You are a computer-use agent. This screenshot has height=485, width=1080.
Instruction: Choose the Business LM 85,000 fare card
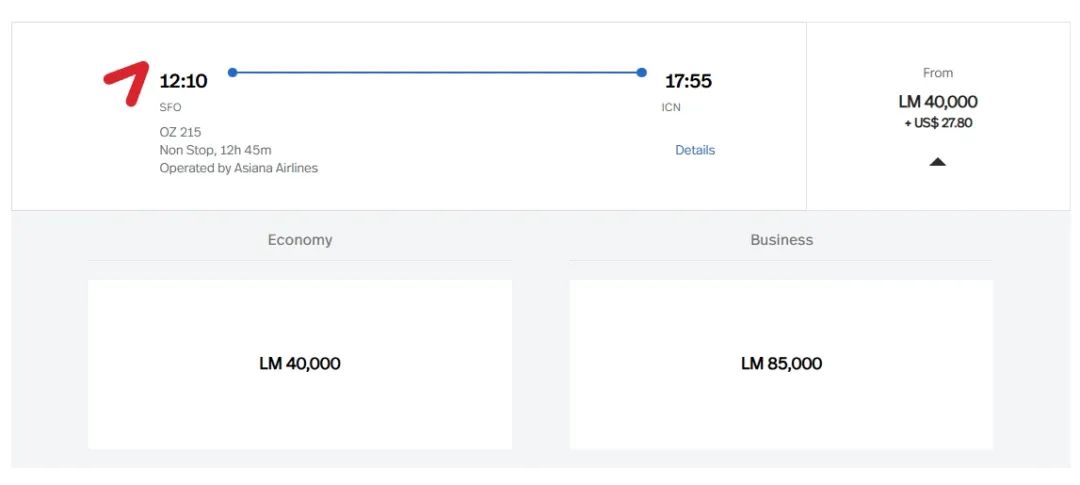[x=781, y=364]
